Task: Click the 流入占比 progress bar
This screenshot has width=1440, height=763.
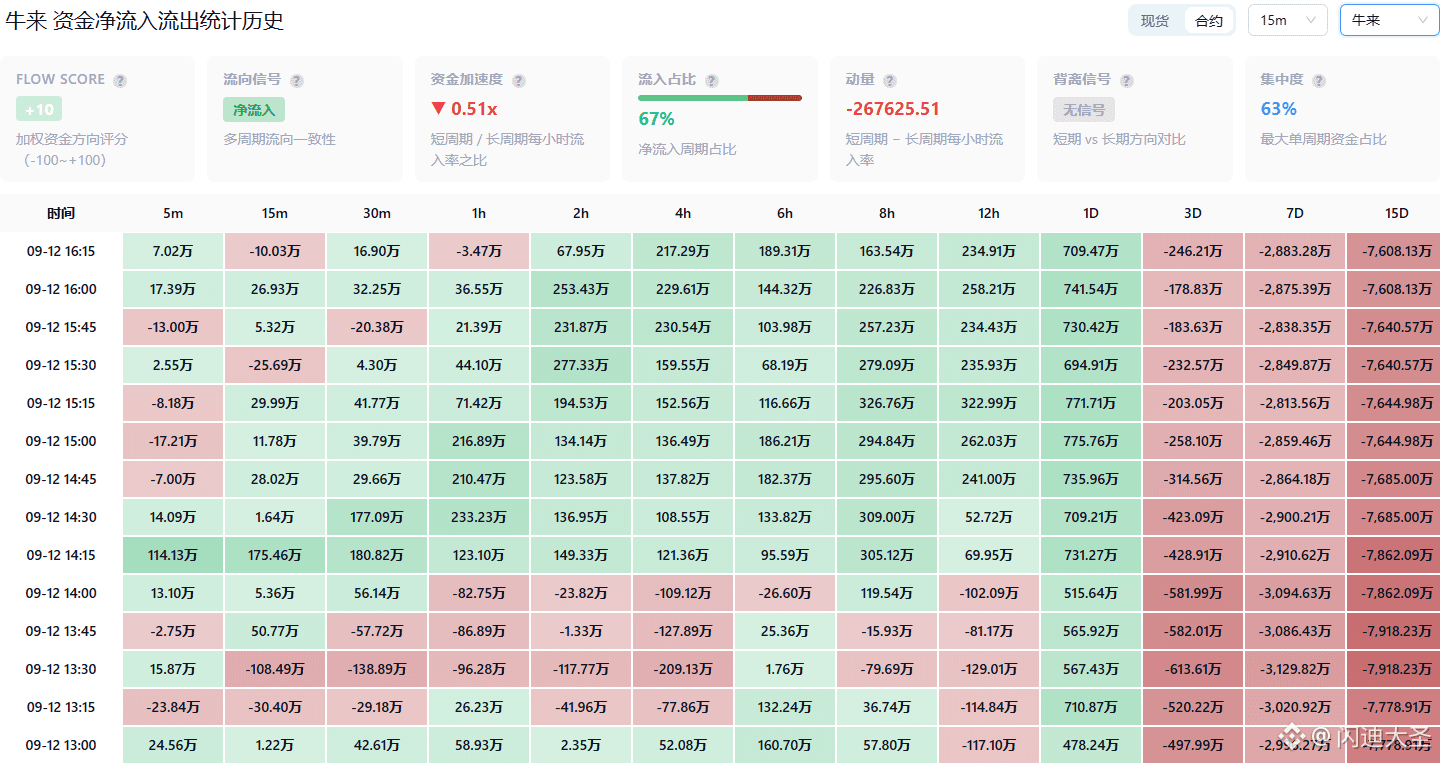Action: pos(720,98)
